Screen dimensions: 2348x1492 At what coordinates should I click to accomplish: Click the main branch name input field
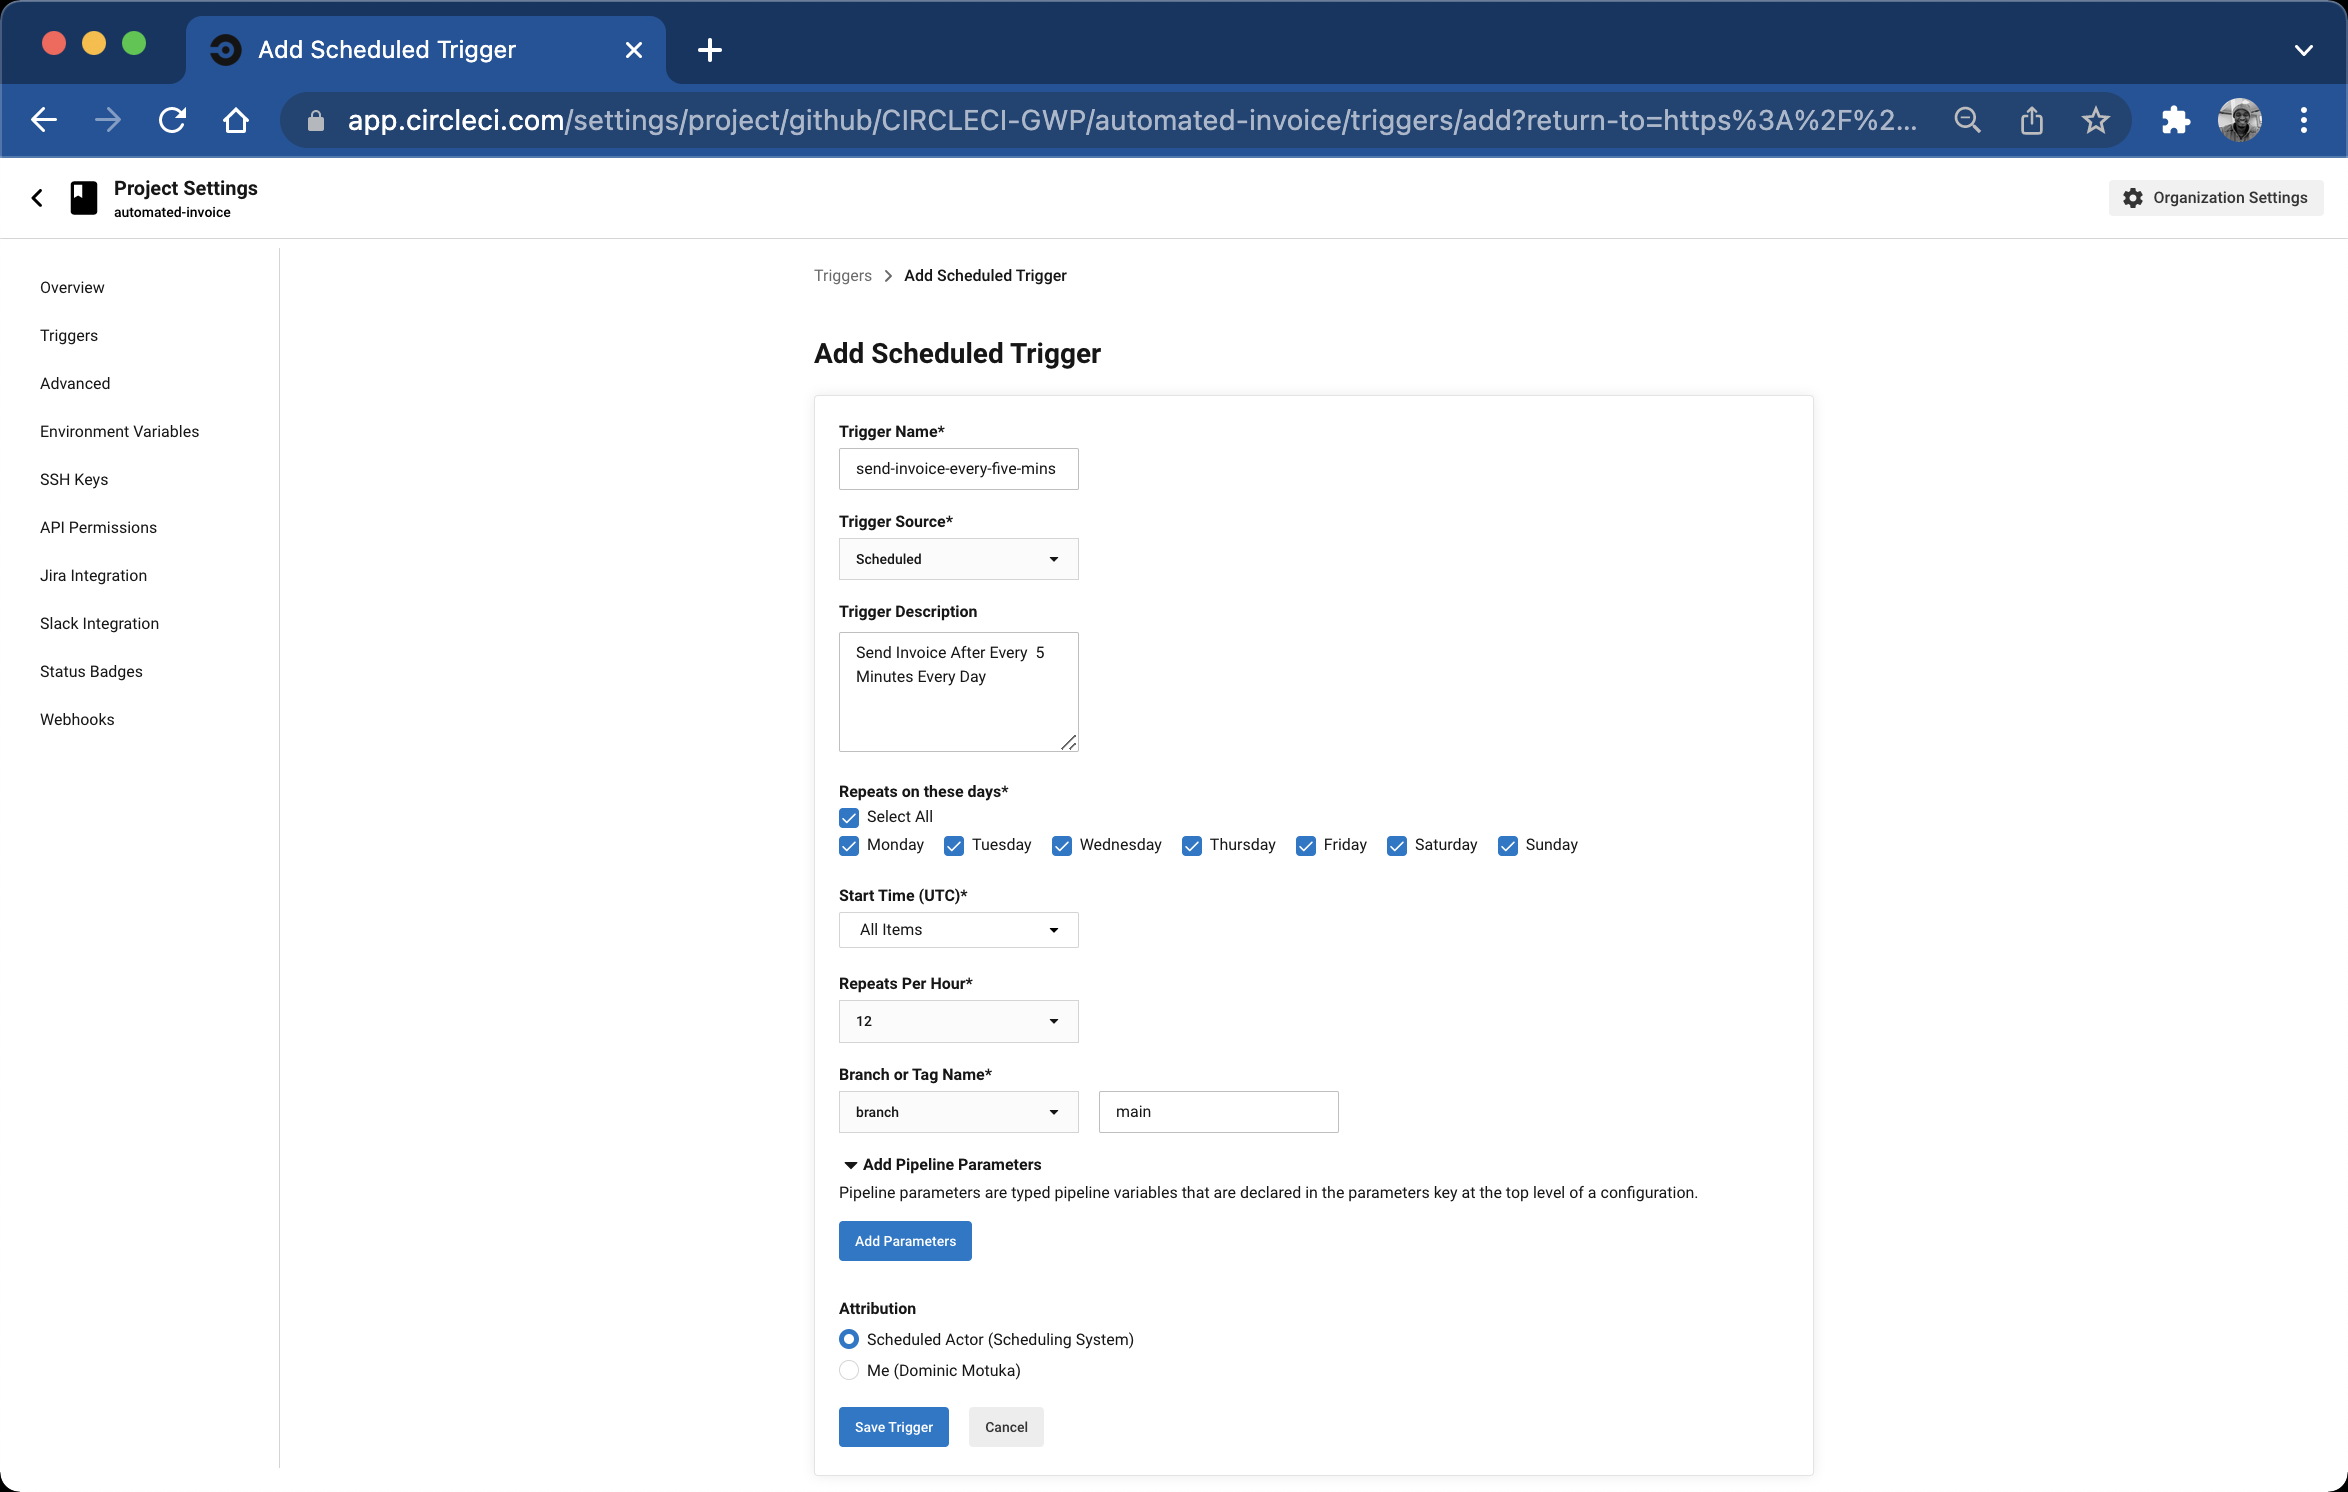(1218, 1111)
